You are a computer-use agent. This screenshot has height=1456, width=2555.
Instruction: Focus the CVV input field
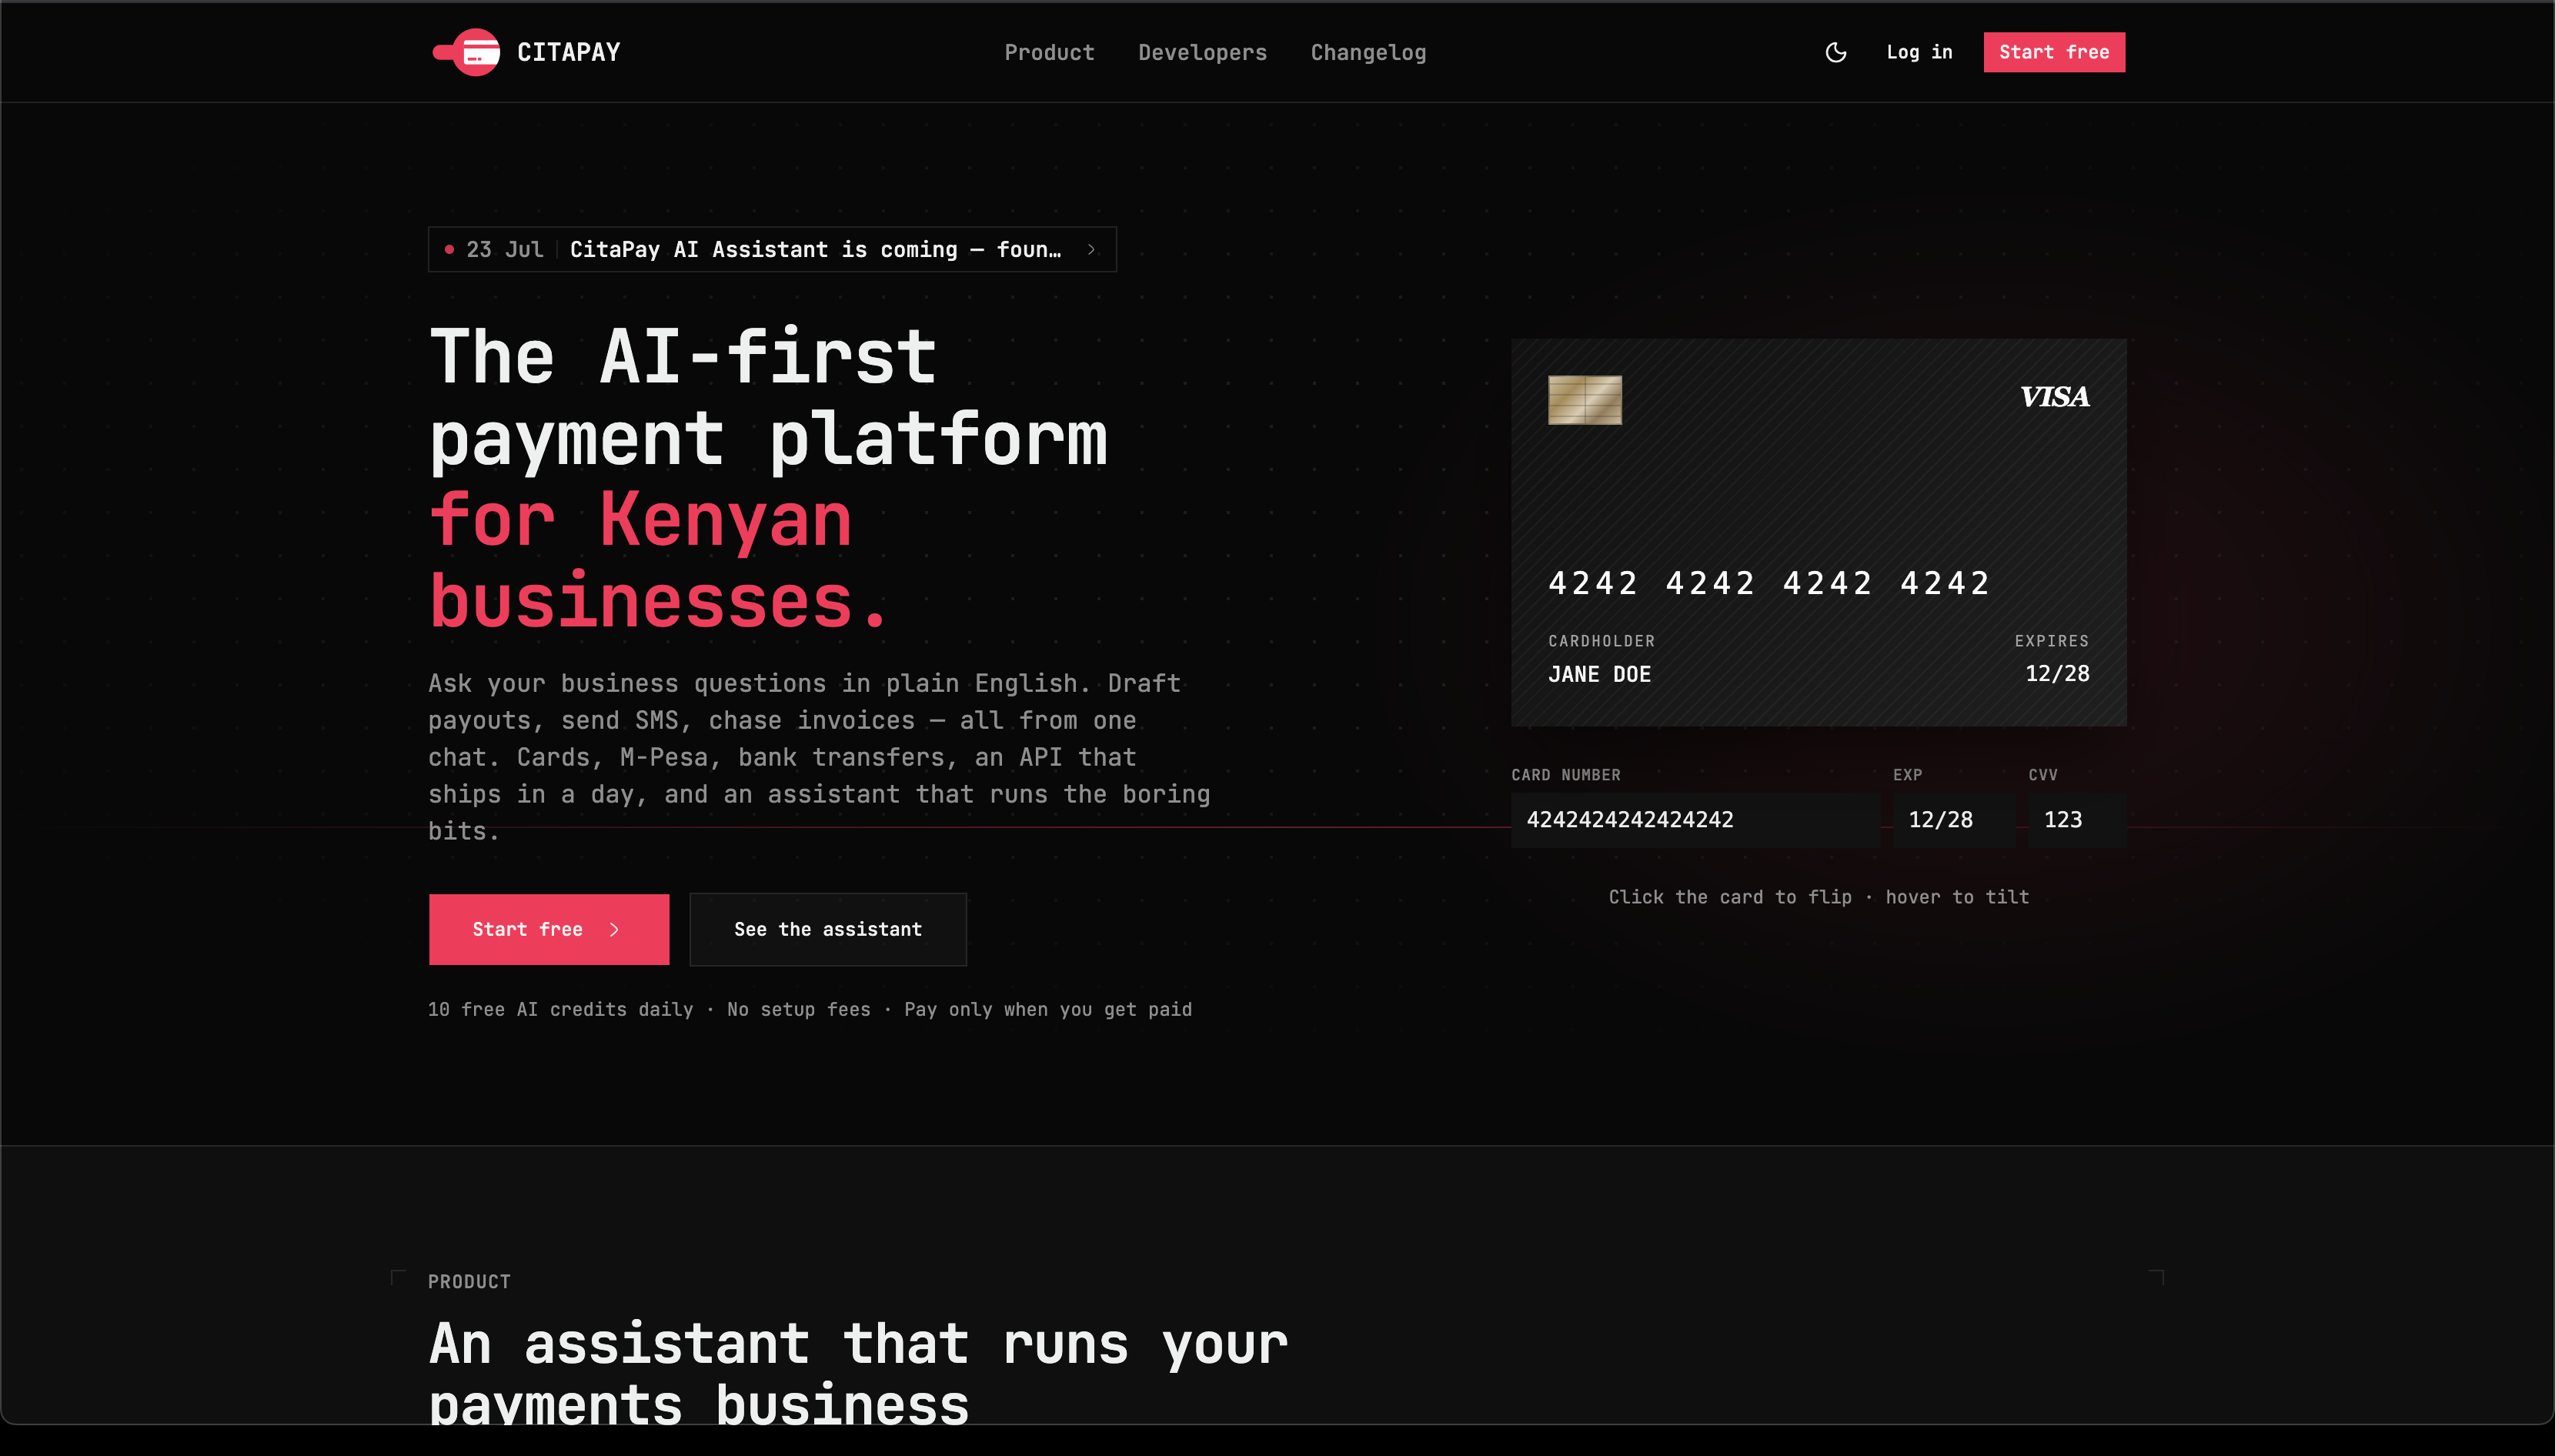click(x=2077, y=820)
